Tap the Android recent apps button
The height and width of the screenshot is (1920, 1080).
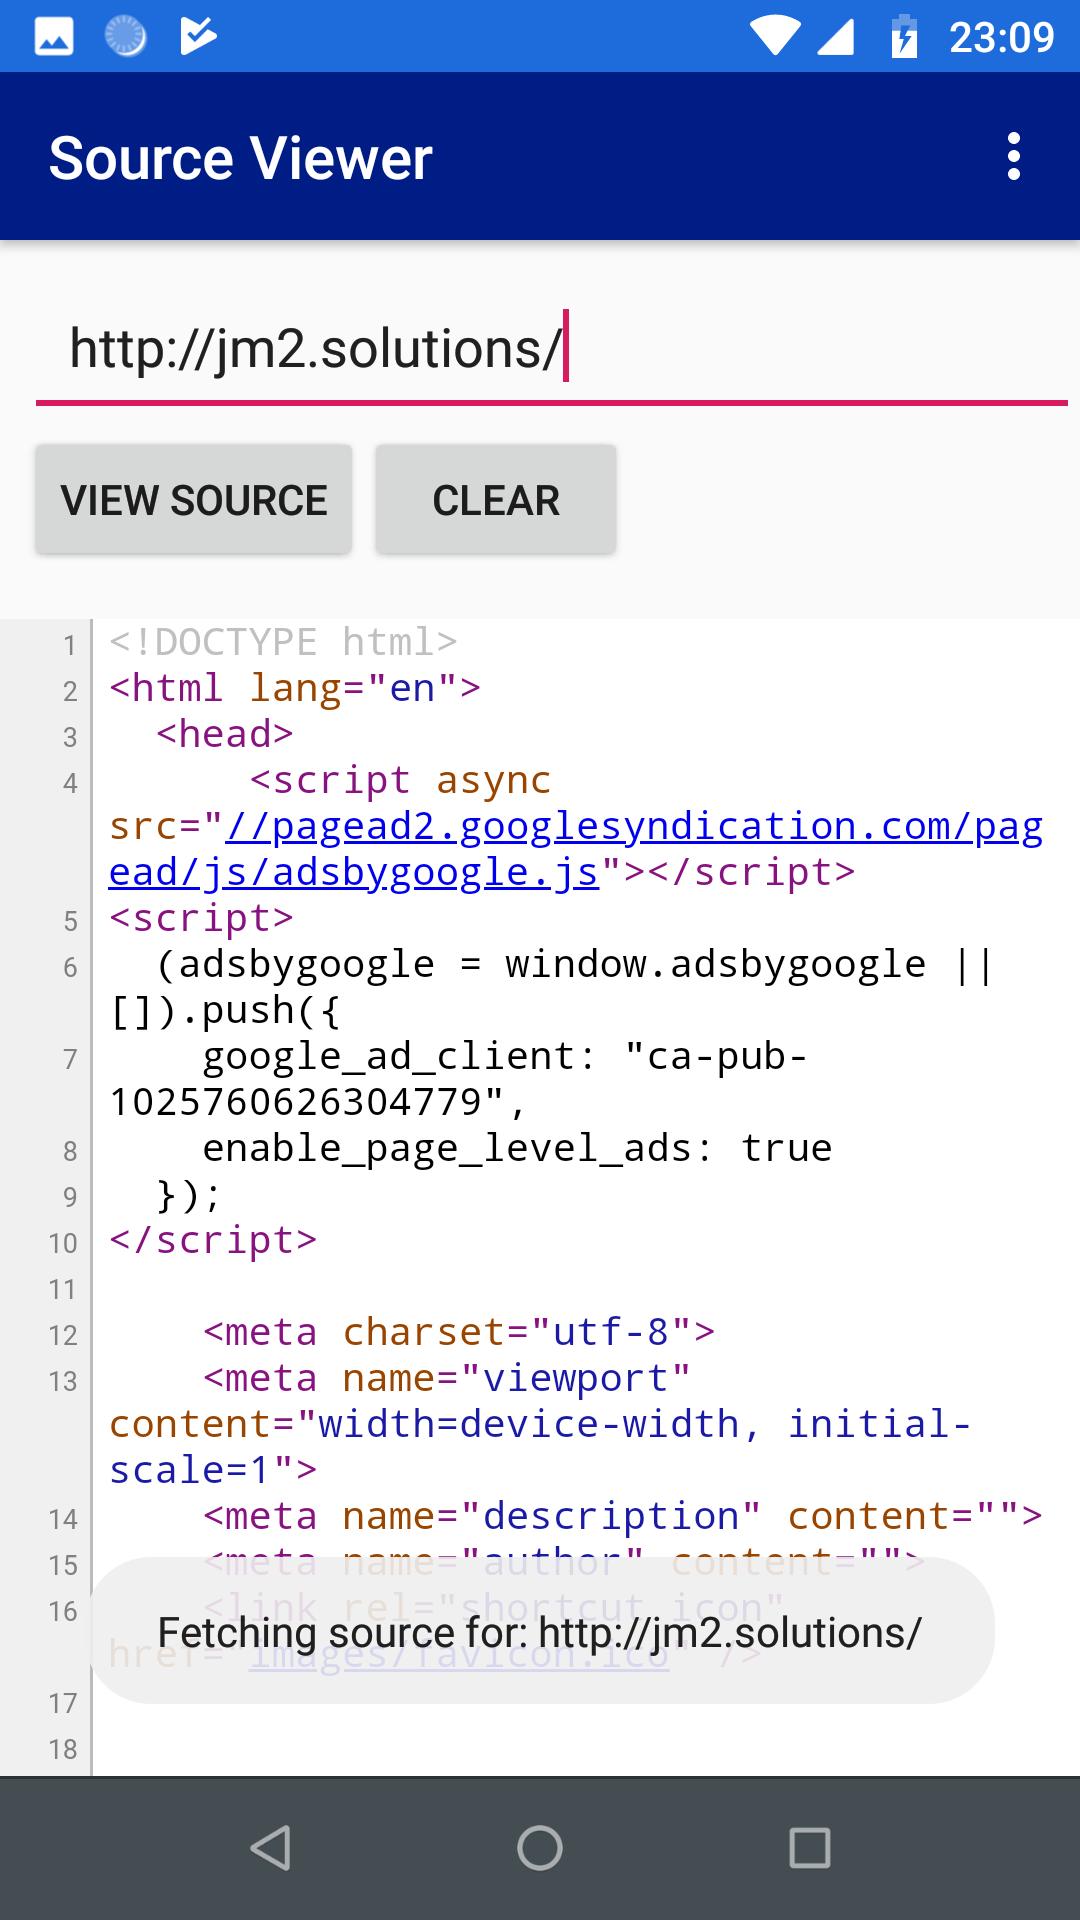coord(809,1847)
